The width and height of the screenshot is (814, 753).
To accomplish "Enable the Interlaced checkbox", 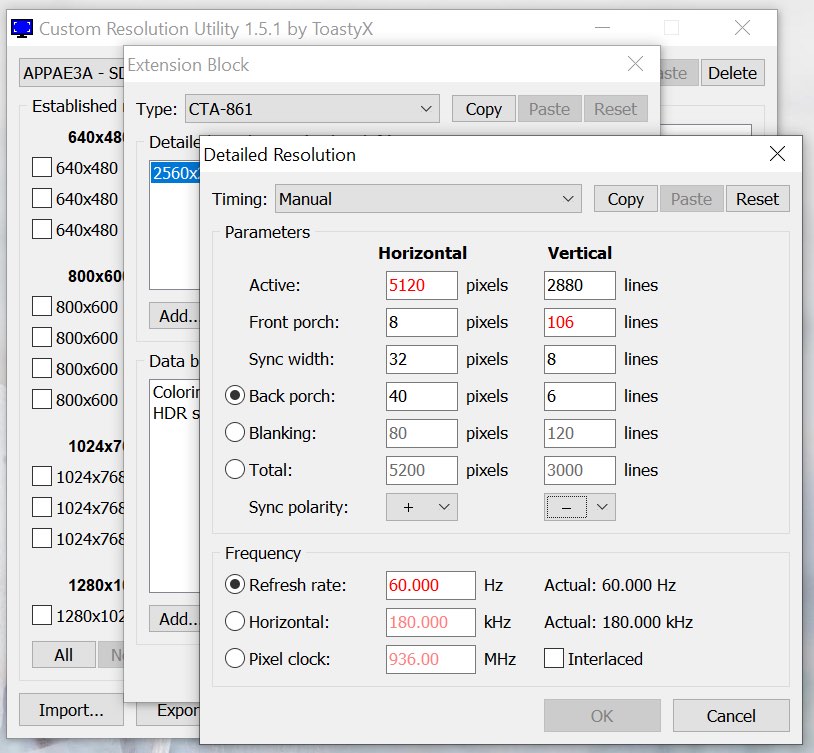I will click(x=553, y=658).
